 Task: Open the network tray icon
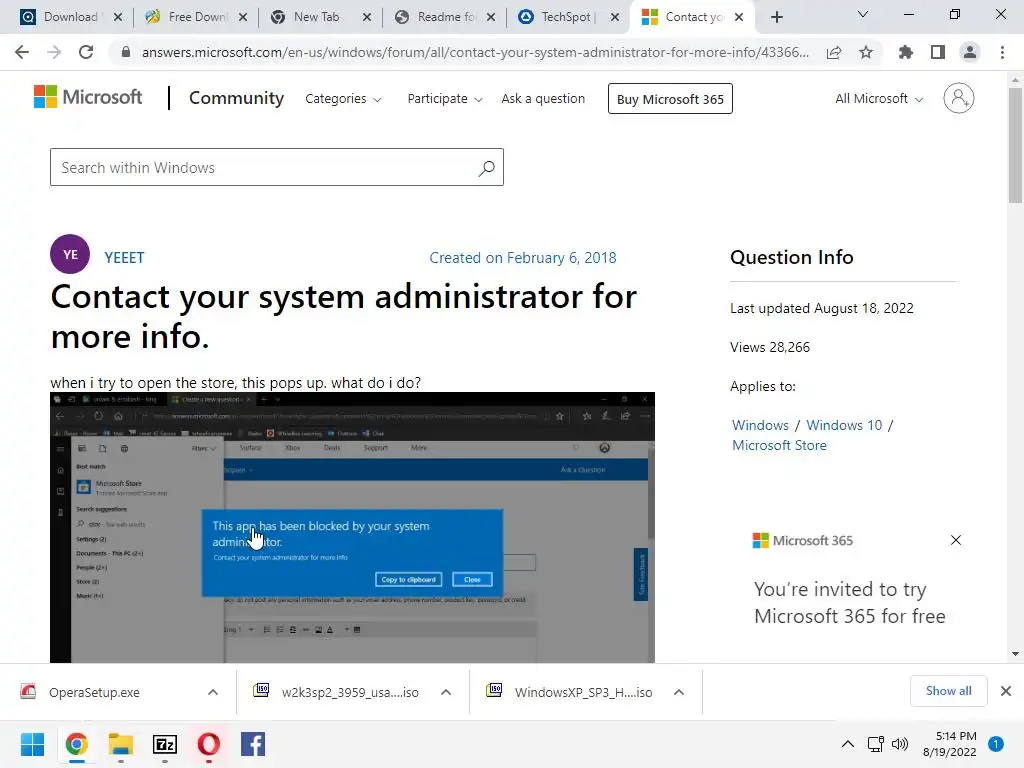(x=876, y=744)
